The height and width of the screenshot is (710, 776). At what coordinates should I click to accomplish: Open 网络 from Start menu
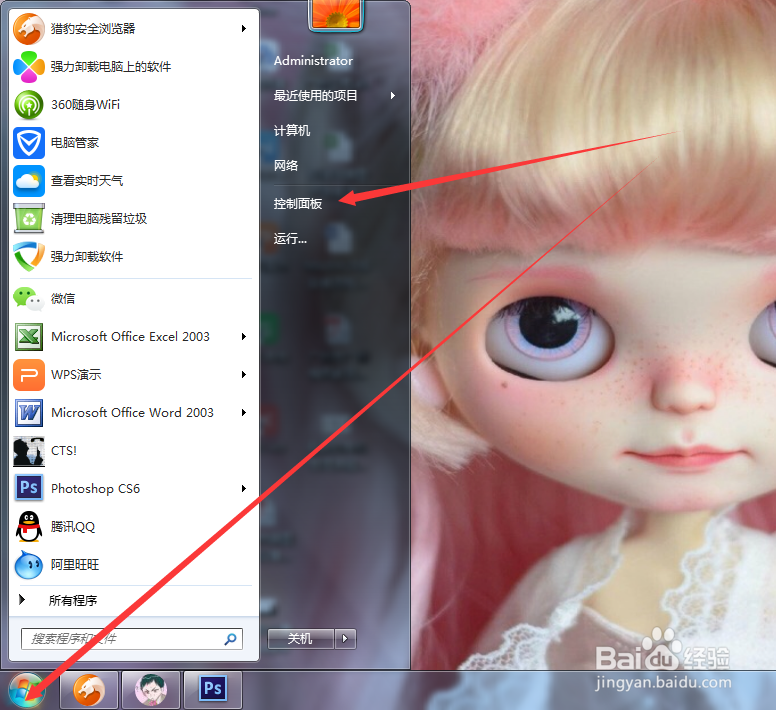click(286, 166)
